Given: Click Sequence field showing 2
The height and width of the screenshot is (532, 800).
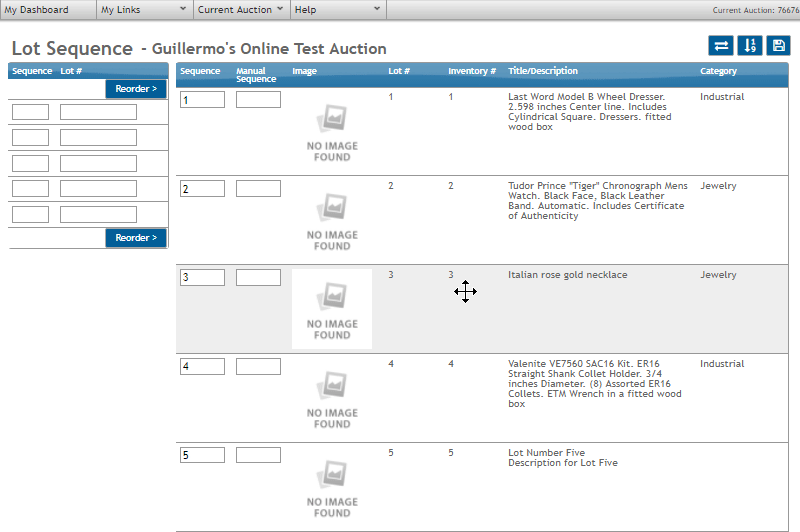Looking at the screenshot, I should click(203, 189).
